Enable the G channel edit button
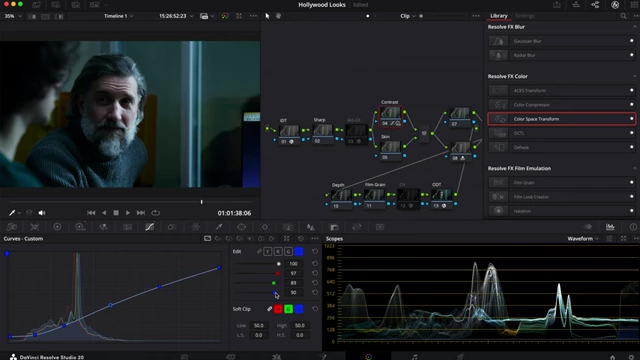 pyautogui.click(x=288, y=251)
